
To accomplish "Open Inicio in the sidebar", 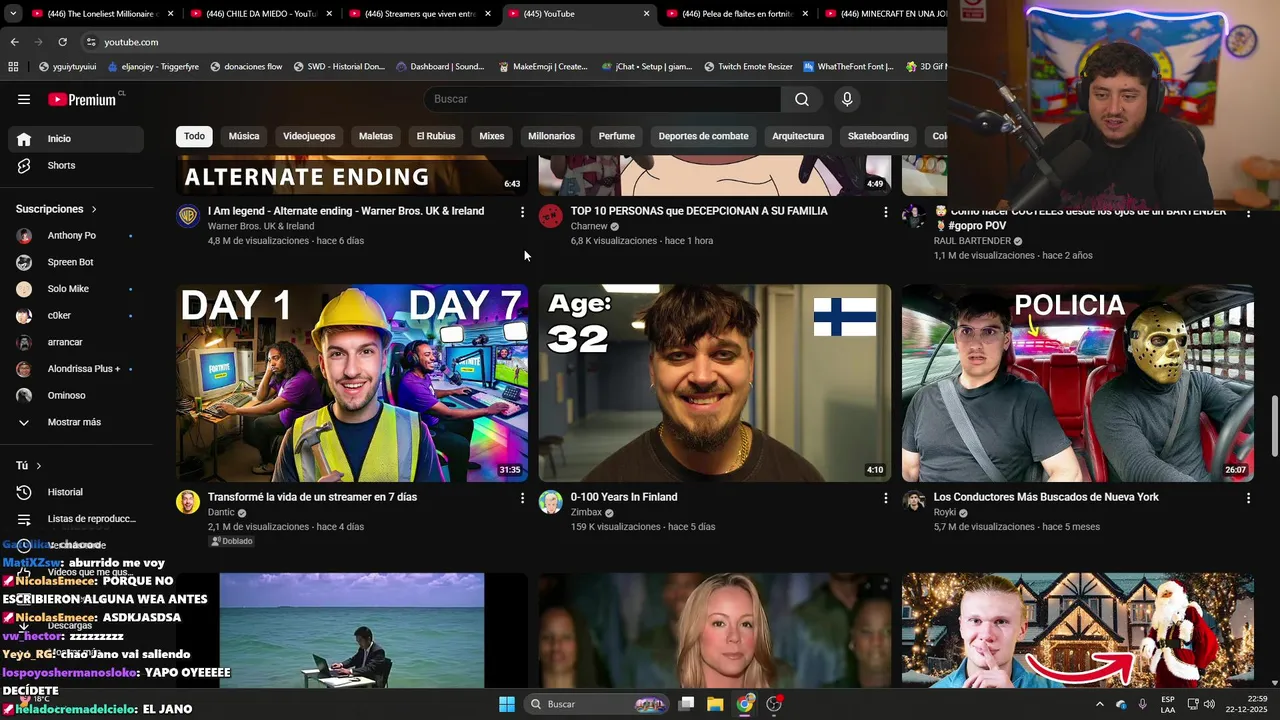I will coord(76,139).
